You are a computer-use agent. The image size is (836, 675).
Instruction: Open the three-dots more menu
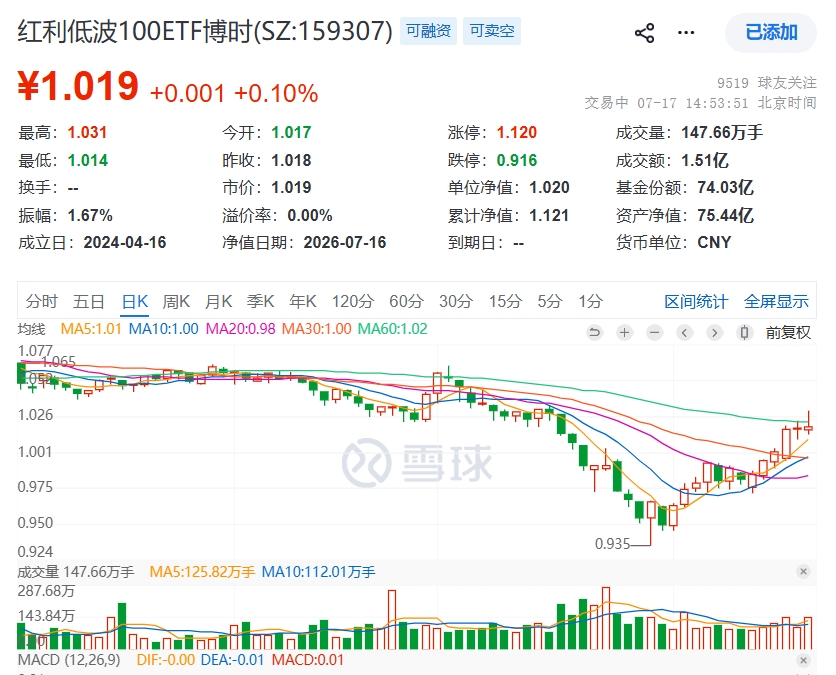(x=686, y=33)
